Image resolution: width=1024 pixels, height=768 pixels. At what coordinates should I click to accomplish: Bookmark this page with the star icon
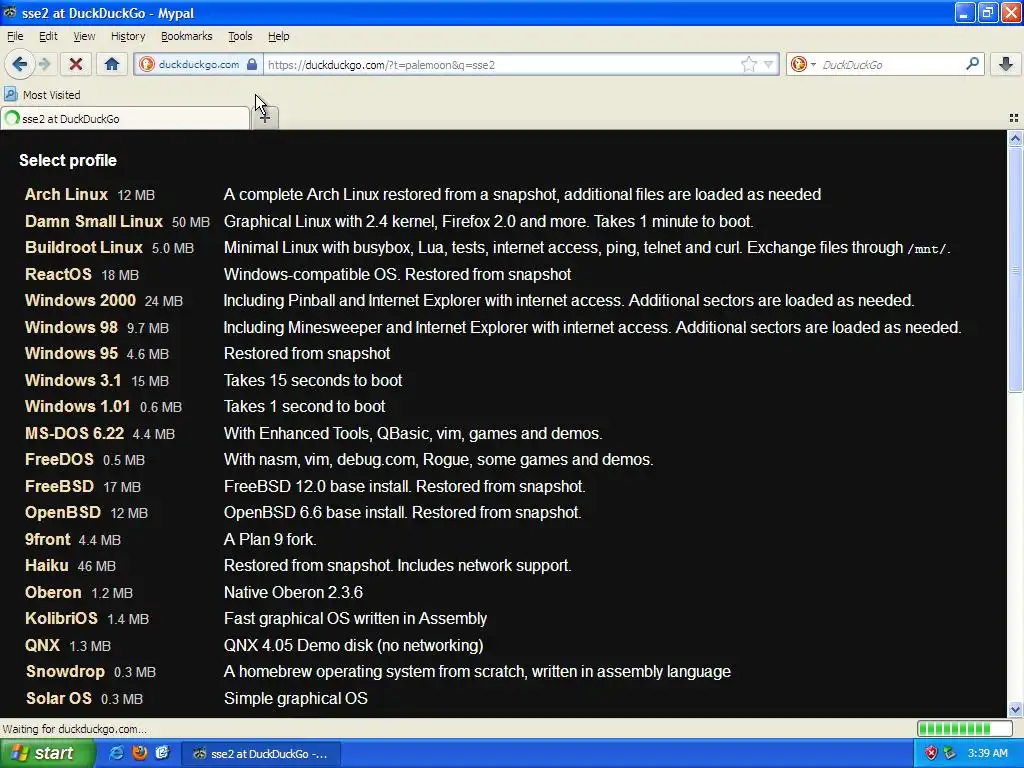click(x=748, y=64)
